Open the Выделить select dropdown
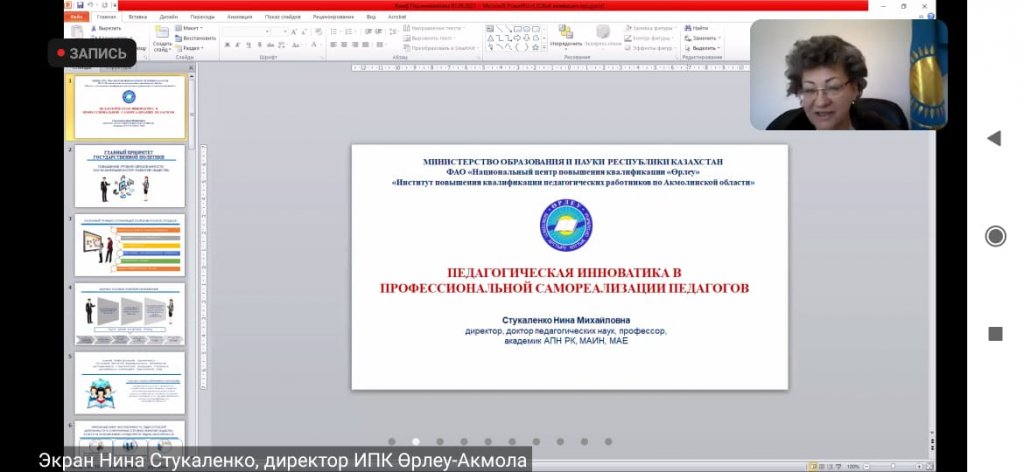Viewport: 1024px width, 472px height. (702, 48)
